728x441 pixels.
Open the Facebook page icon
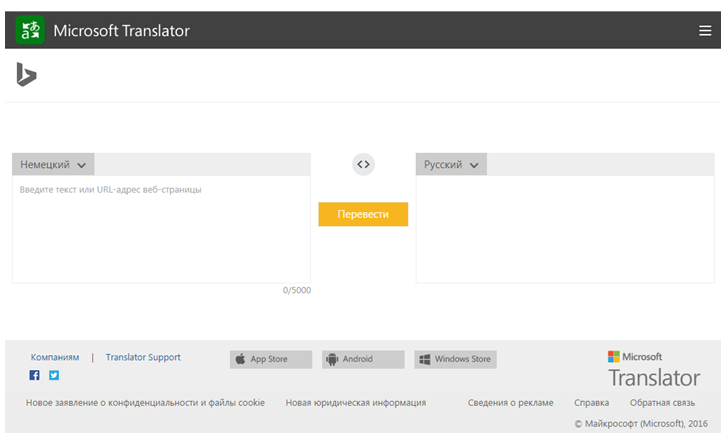[x=35, y=376]
